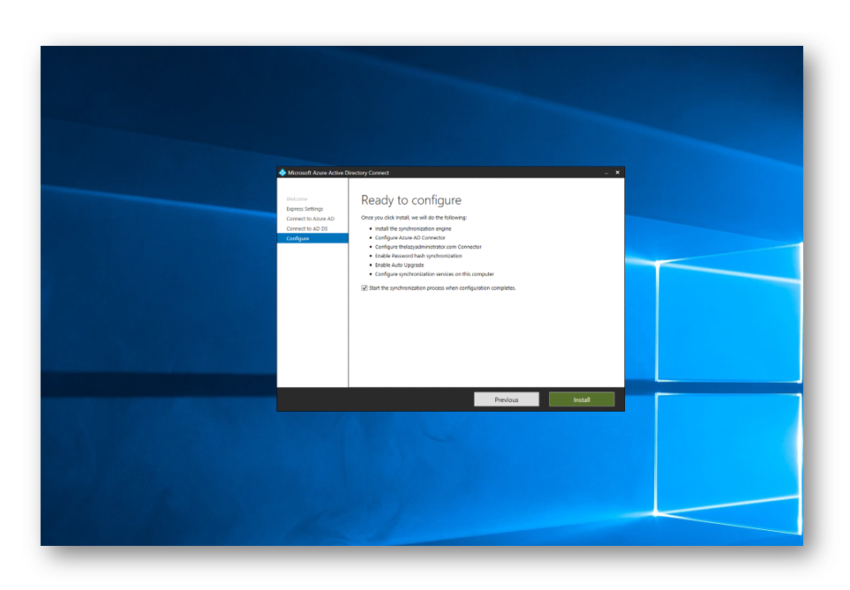Open the Connect to Azure AD step
The image size is (850, 590).
[x=310, y=219]
